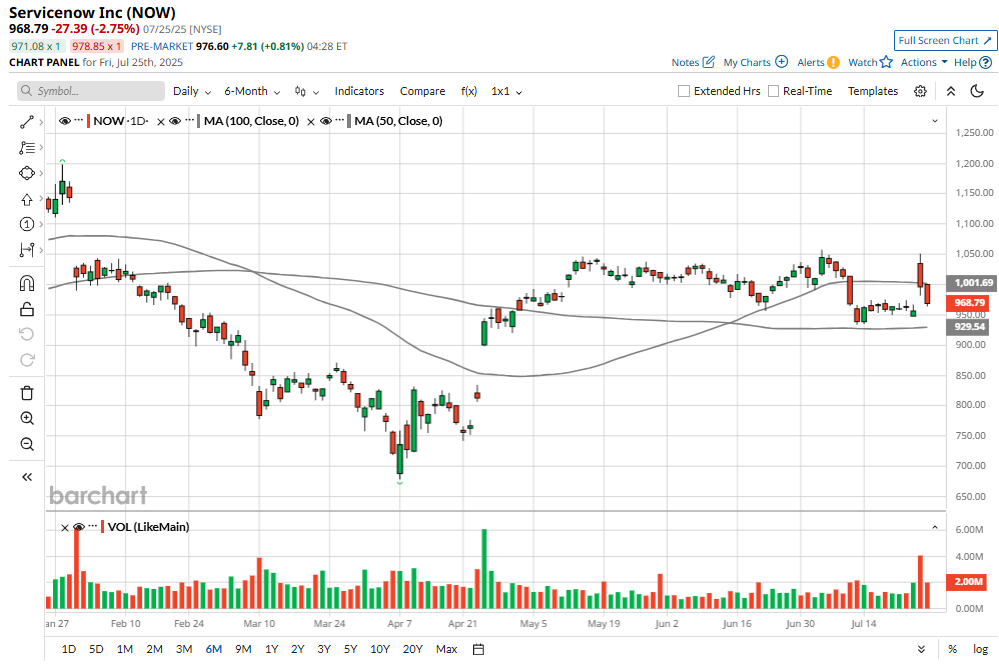Image resolution: width=999 pixels, height=664 pixels.
Task: Select the 3M time range
Action: tap(184, 649)
